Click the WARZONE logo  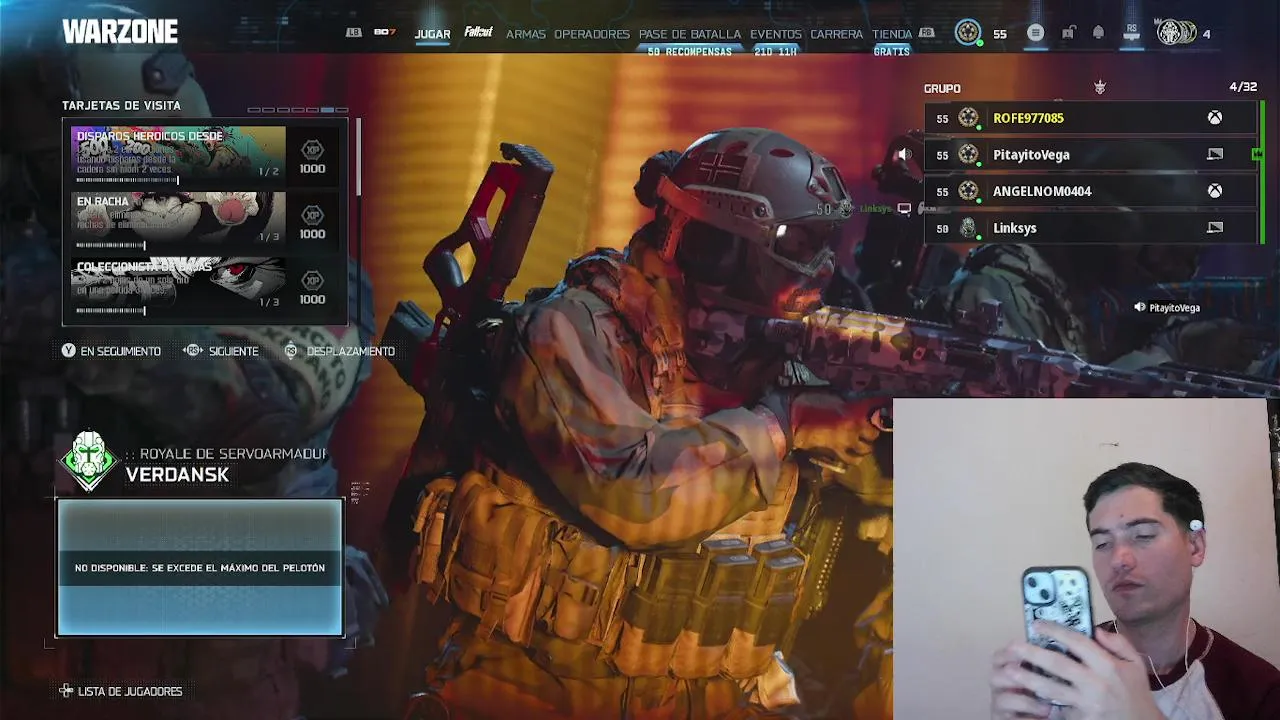point(120,32)
